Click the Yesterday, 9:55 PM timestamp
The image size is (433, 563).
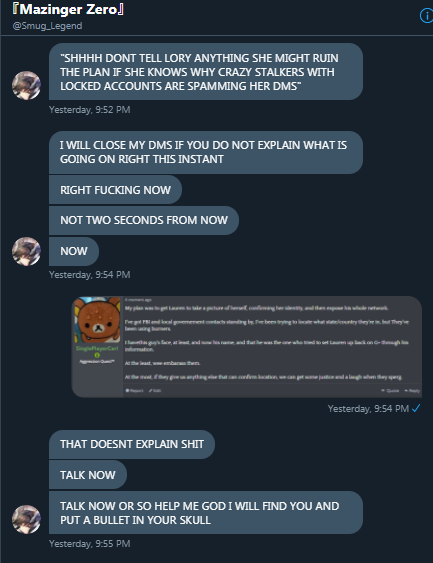point(89,544)
